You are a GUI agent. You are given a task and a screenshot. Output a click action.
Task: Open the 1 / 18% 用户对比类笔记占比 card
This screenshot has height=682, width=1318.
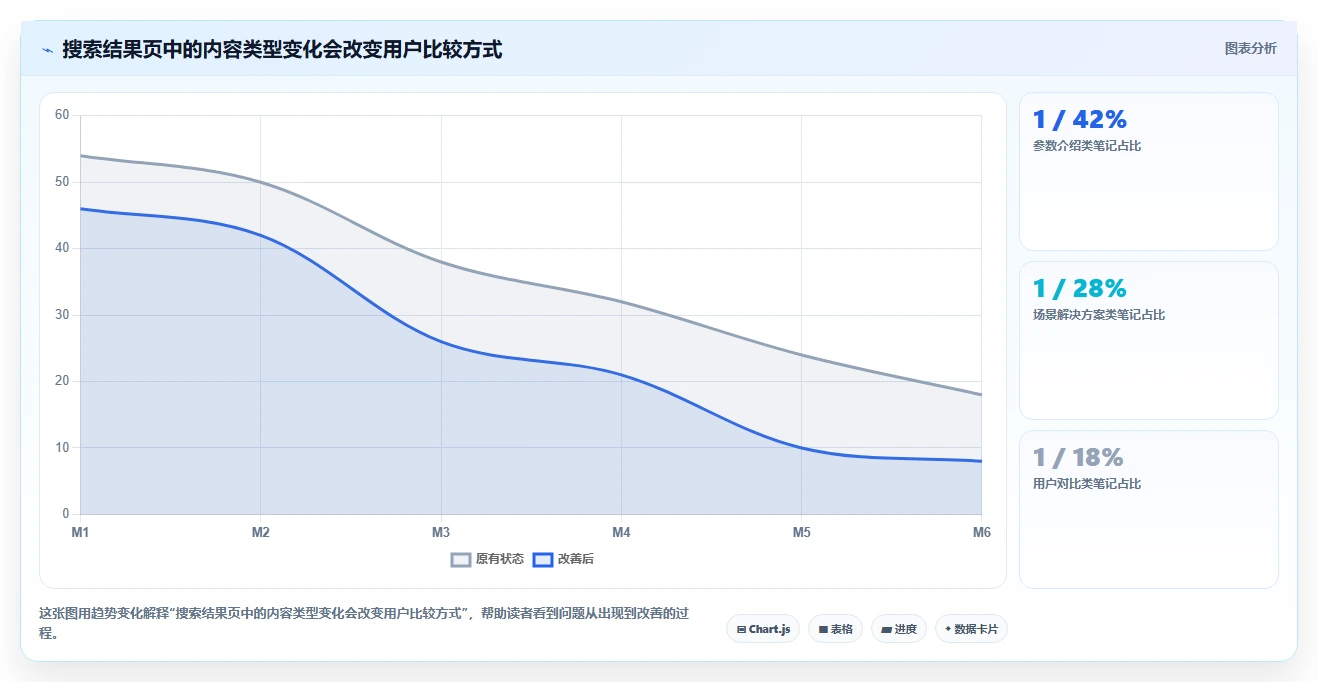(x=1148, y=509)
